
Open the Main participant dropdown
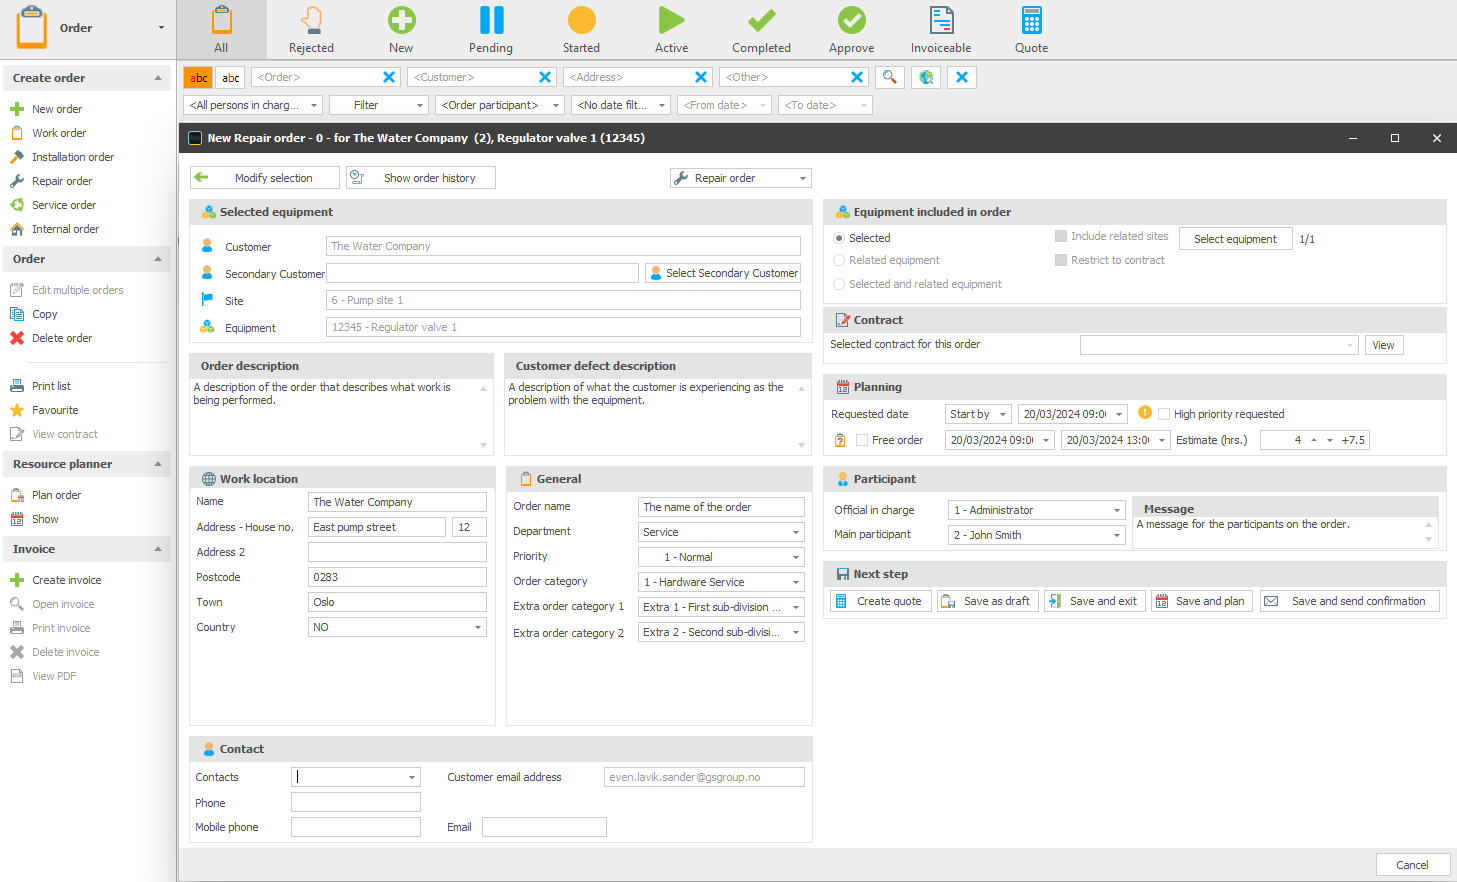[1037, 535]
